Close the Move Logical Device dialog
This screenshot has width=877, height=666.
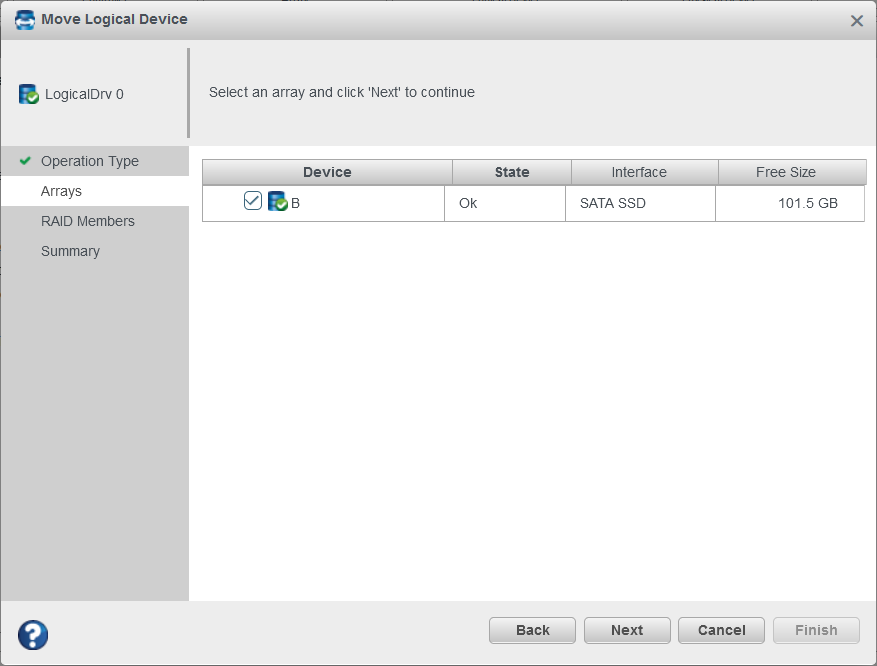857,19
